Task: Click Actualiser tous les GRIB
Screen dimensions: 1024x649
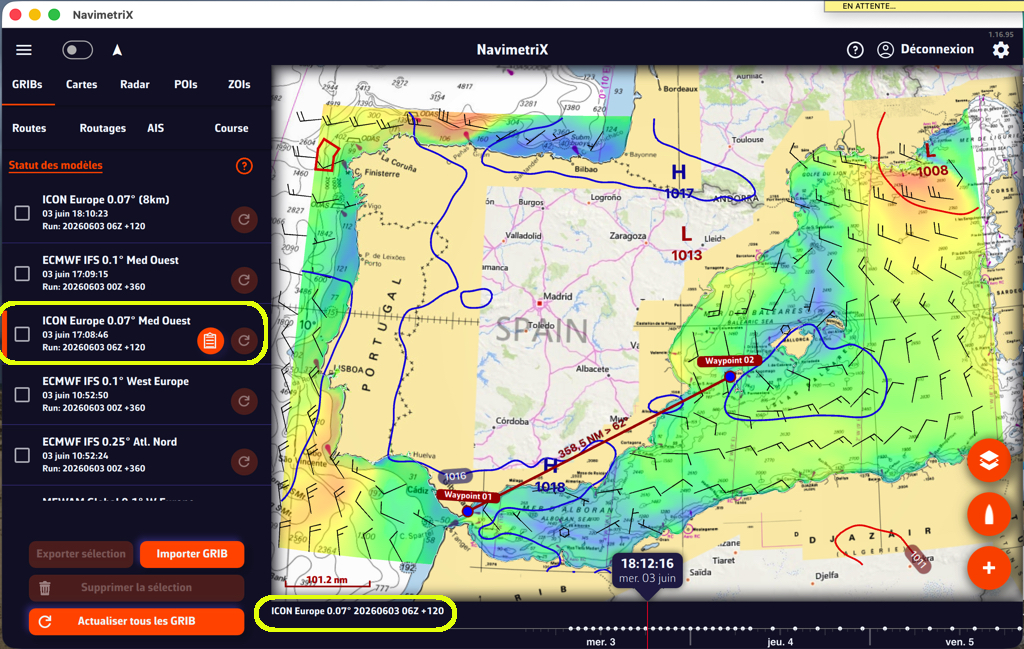Action: pos(136,621)
